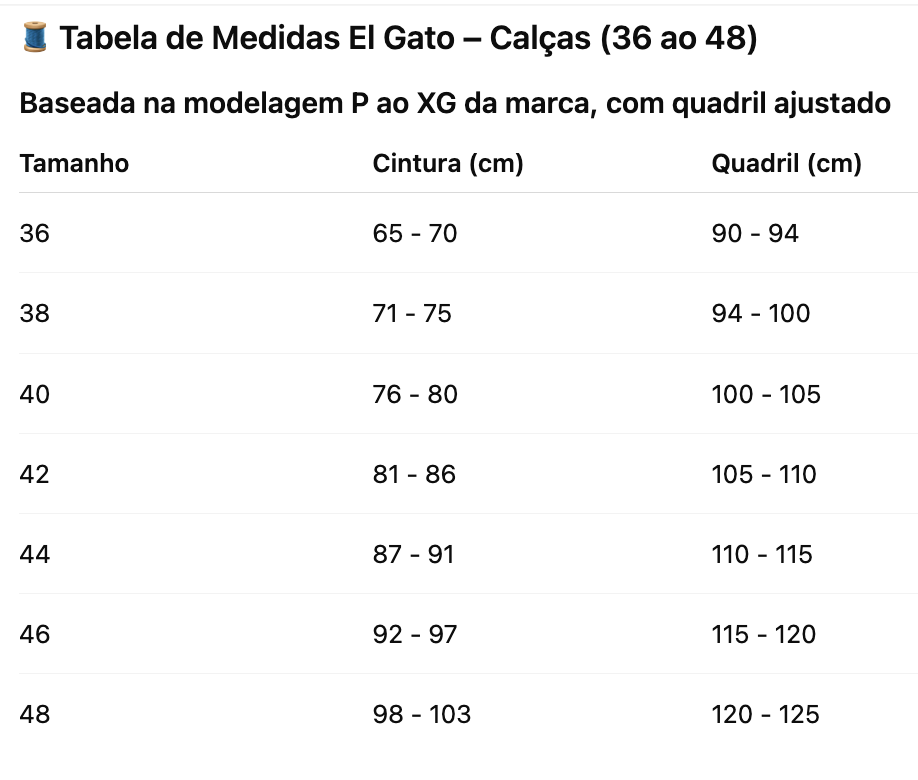This screenshot has width=918, height=780.
Task: Click size 44 row label
Action: tap(35, 554)
